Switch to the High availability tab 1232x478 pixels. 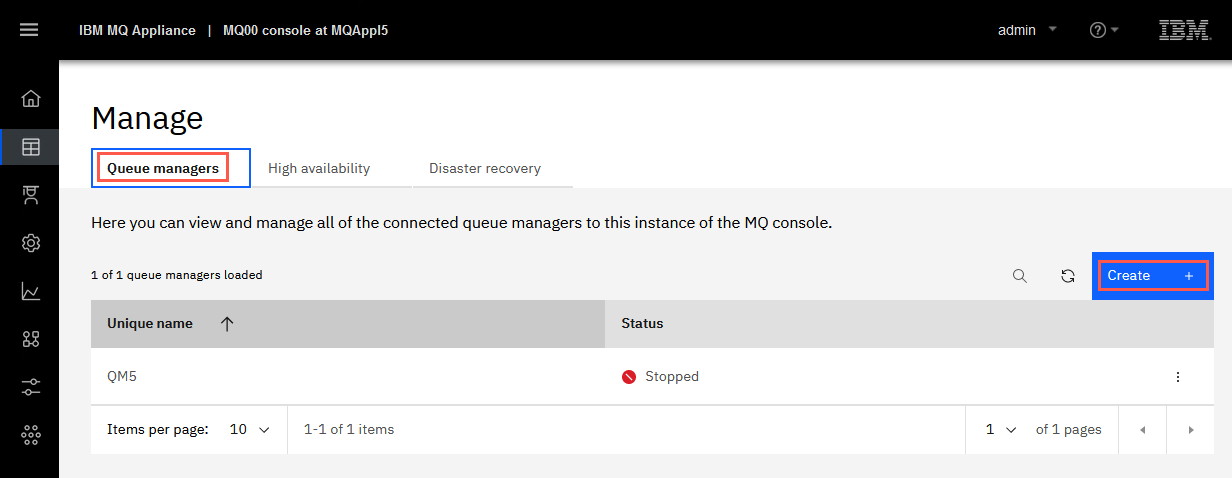pos(319,168)
